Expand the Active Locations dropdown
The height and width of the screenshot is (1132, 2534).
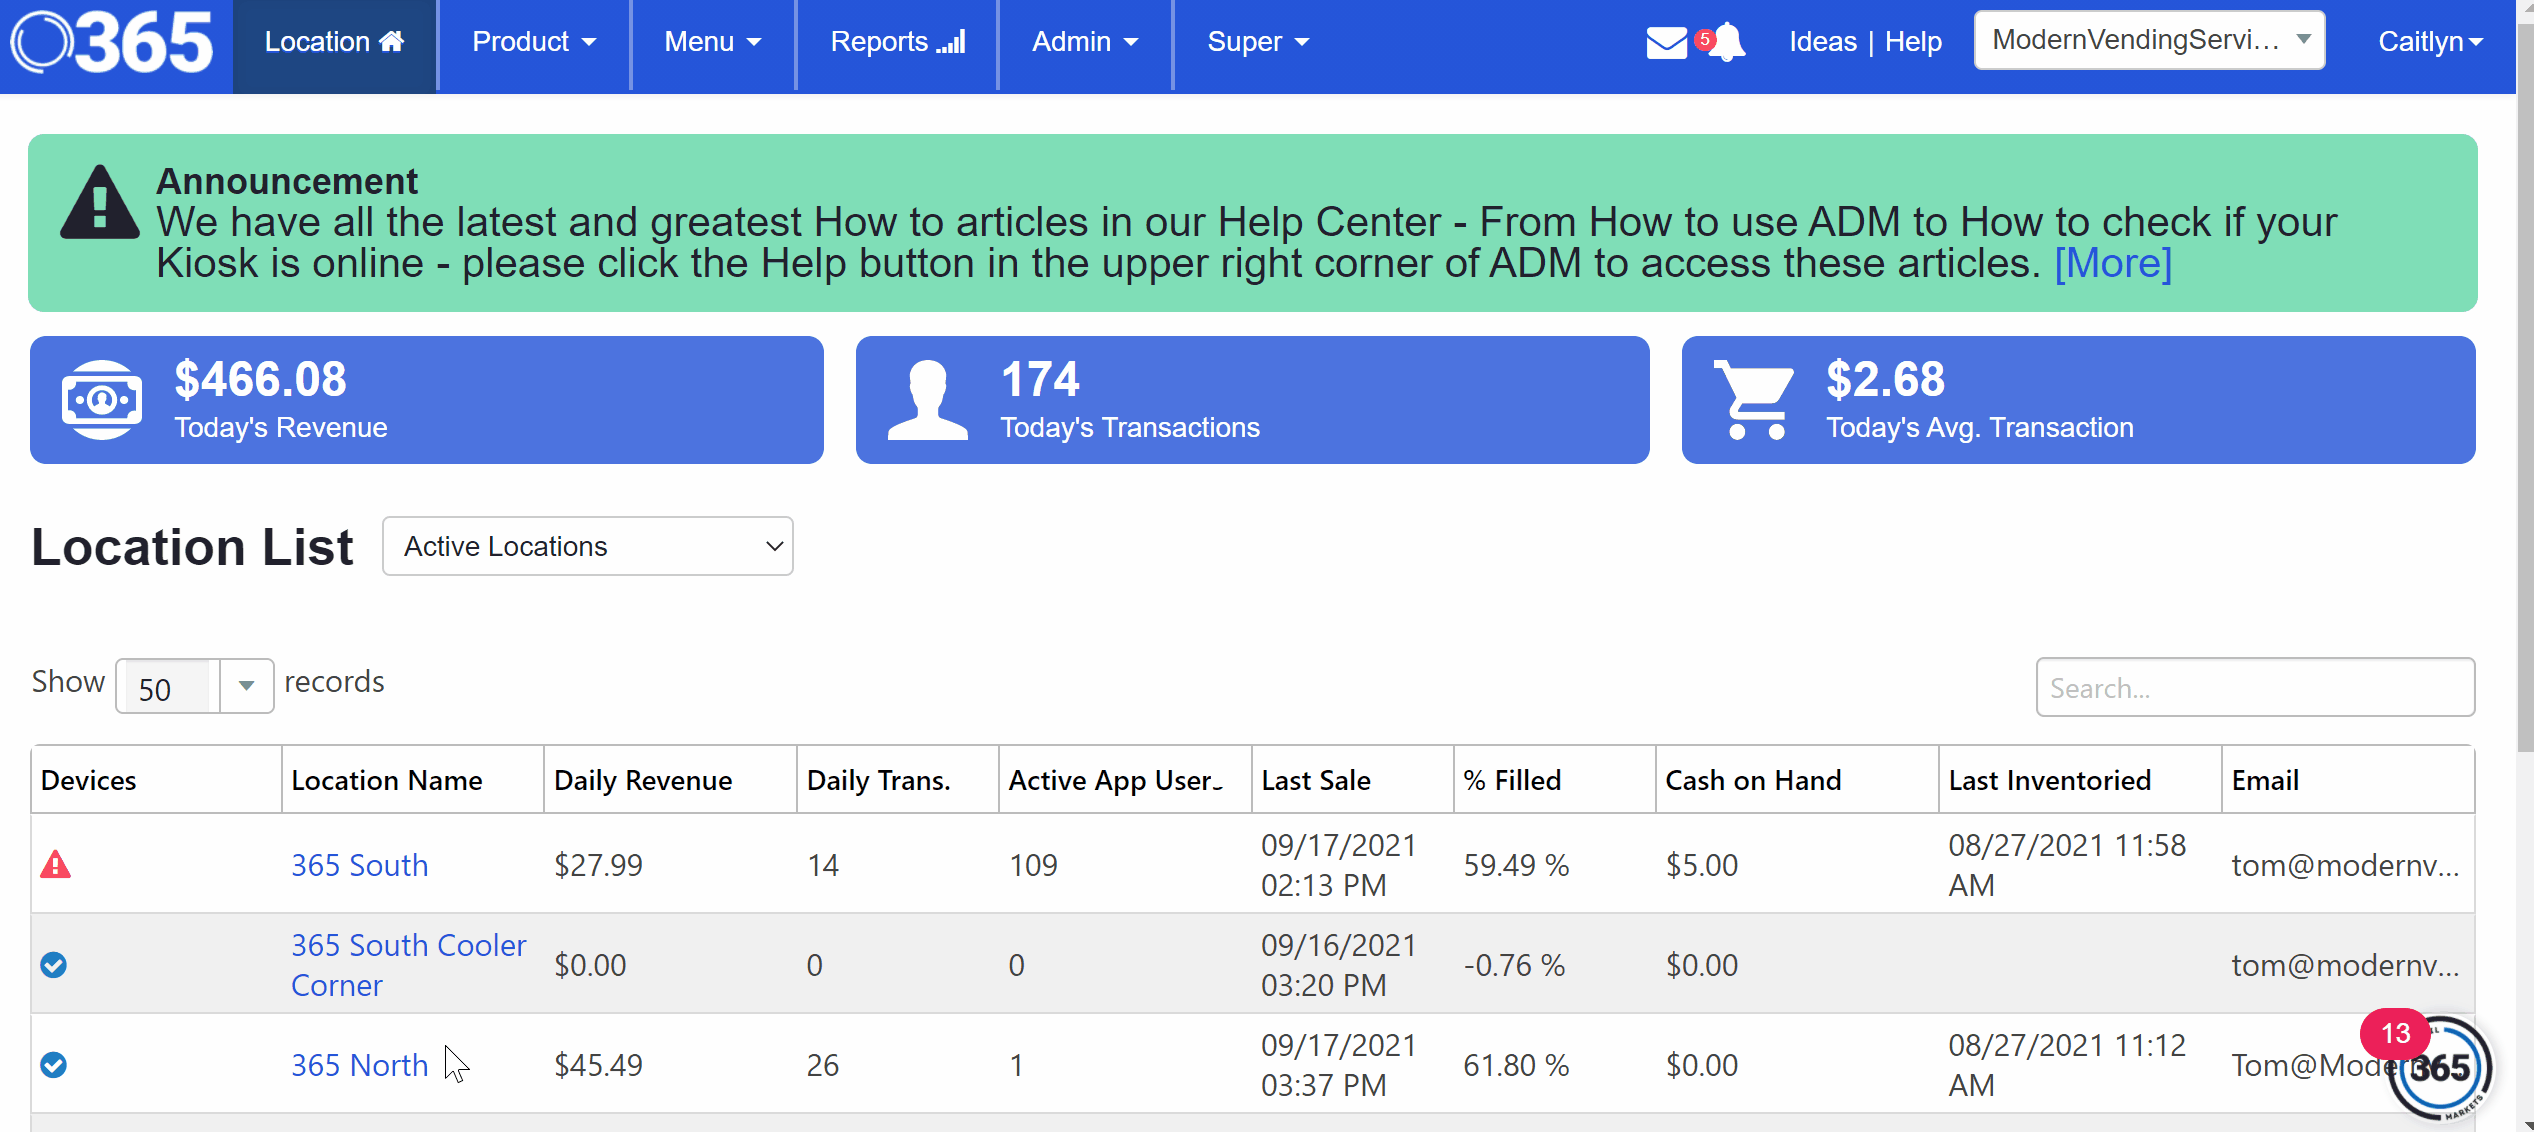[588, 547]
